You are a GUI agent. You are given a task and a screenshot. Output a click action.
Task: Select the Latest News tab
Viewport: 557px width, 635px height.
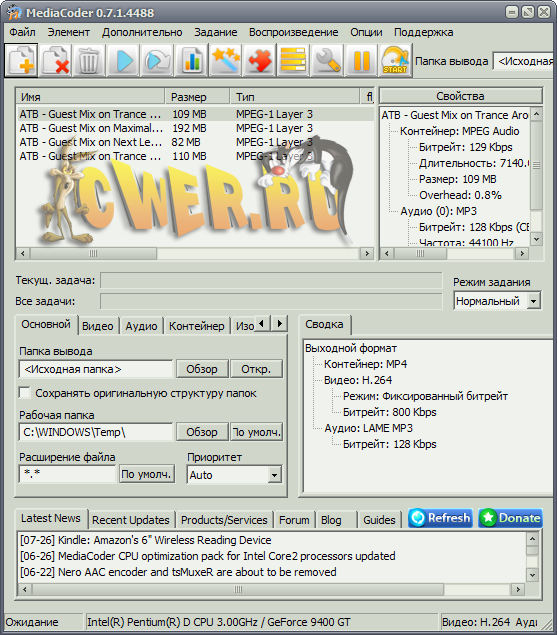[x=51, y=518]
